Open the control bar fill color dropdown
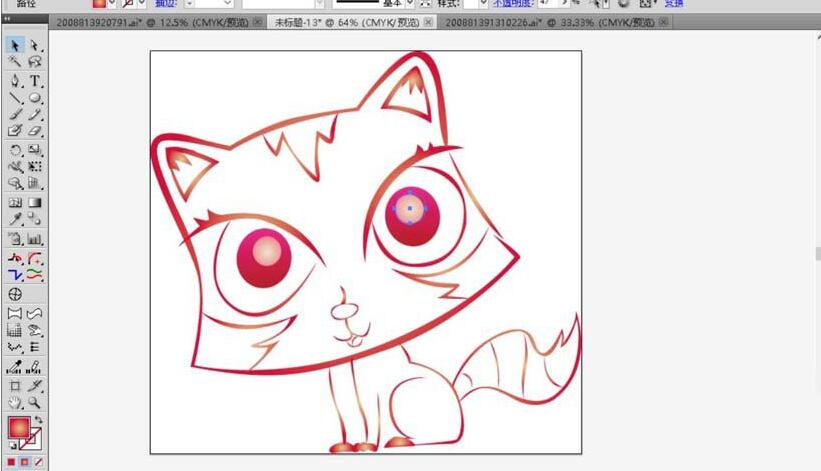The width and height of the screenshot is (821, 471). (112, 3)
